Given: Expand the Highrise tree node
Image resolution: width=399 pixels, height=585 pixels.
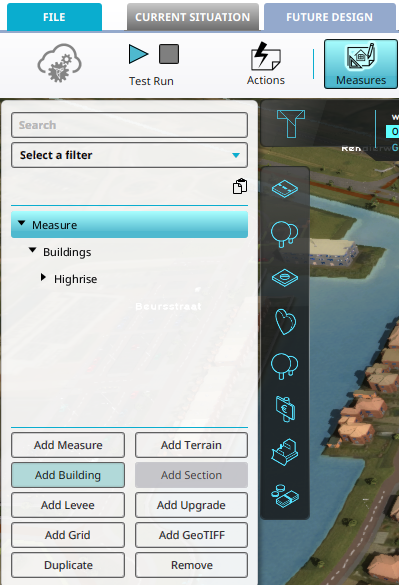Looking at the screenshot, I should 44,277.
